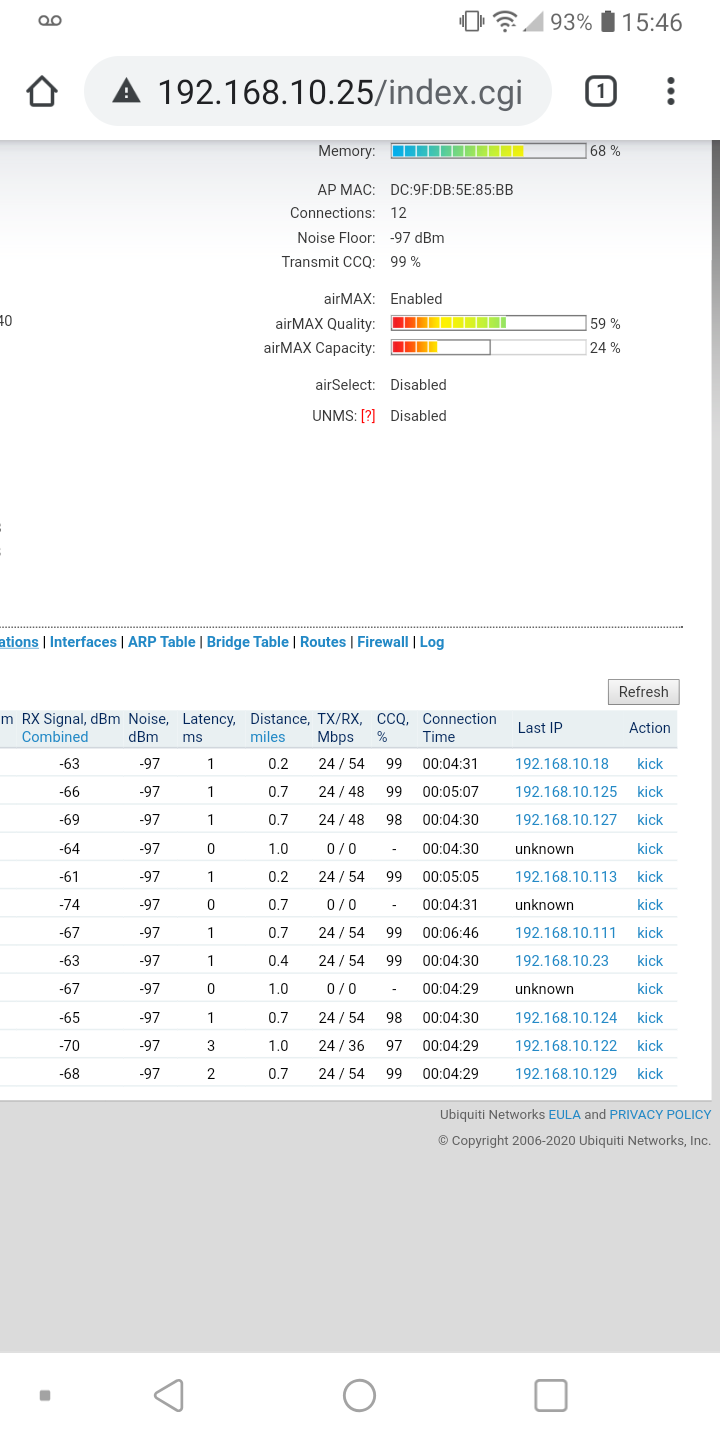Screen dimensions: 720x1440
Task: Click the Transmit CCQ value 99 %
Action: click(405, 262)
